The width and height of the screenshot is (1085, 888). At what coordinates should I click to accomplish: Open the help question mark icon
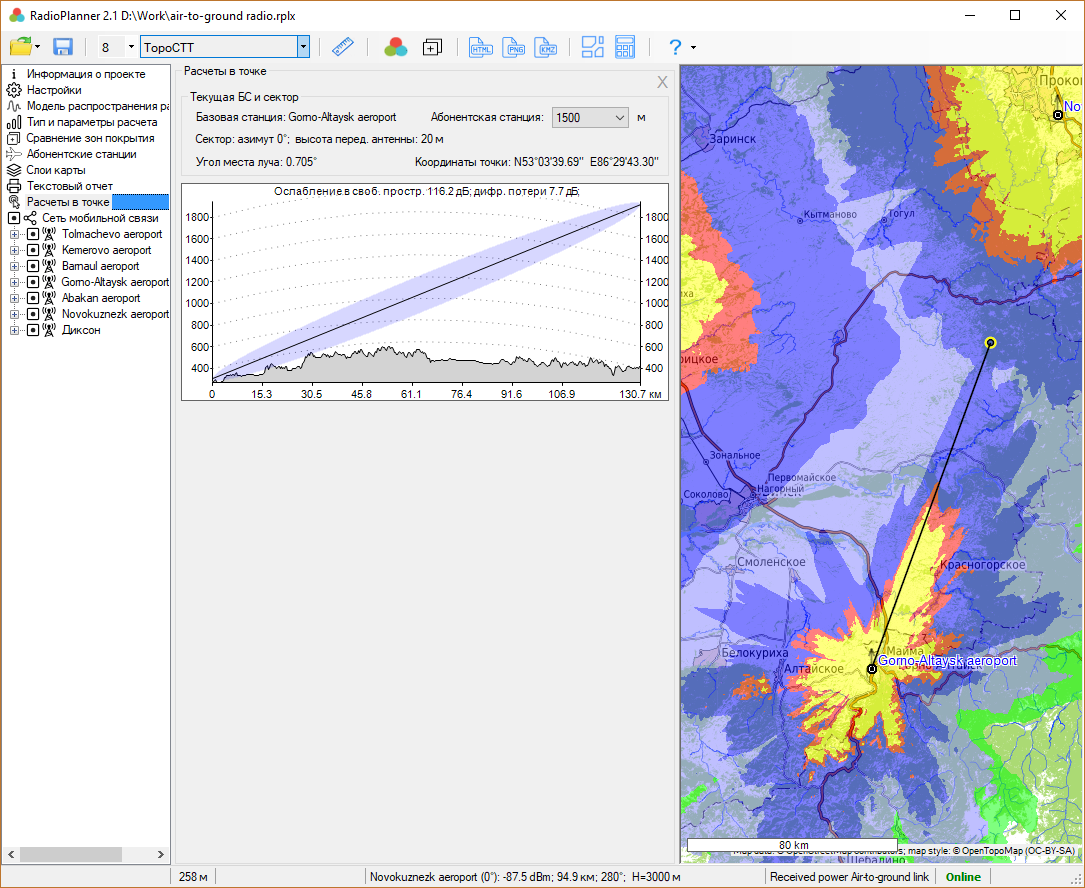coord(675,47)
